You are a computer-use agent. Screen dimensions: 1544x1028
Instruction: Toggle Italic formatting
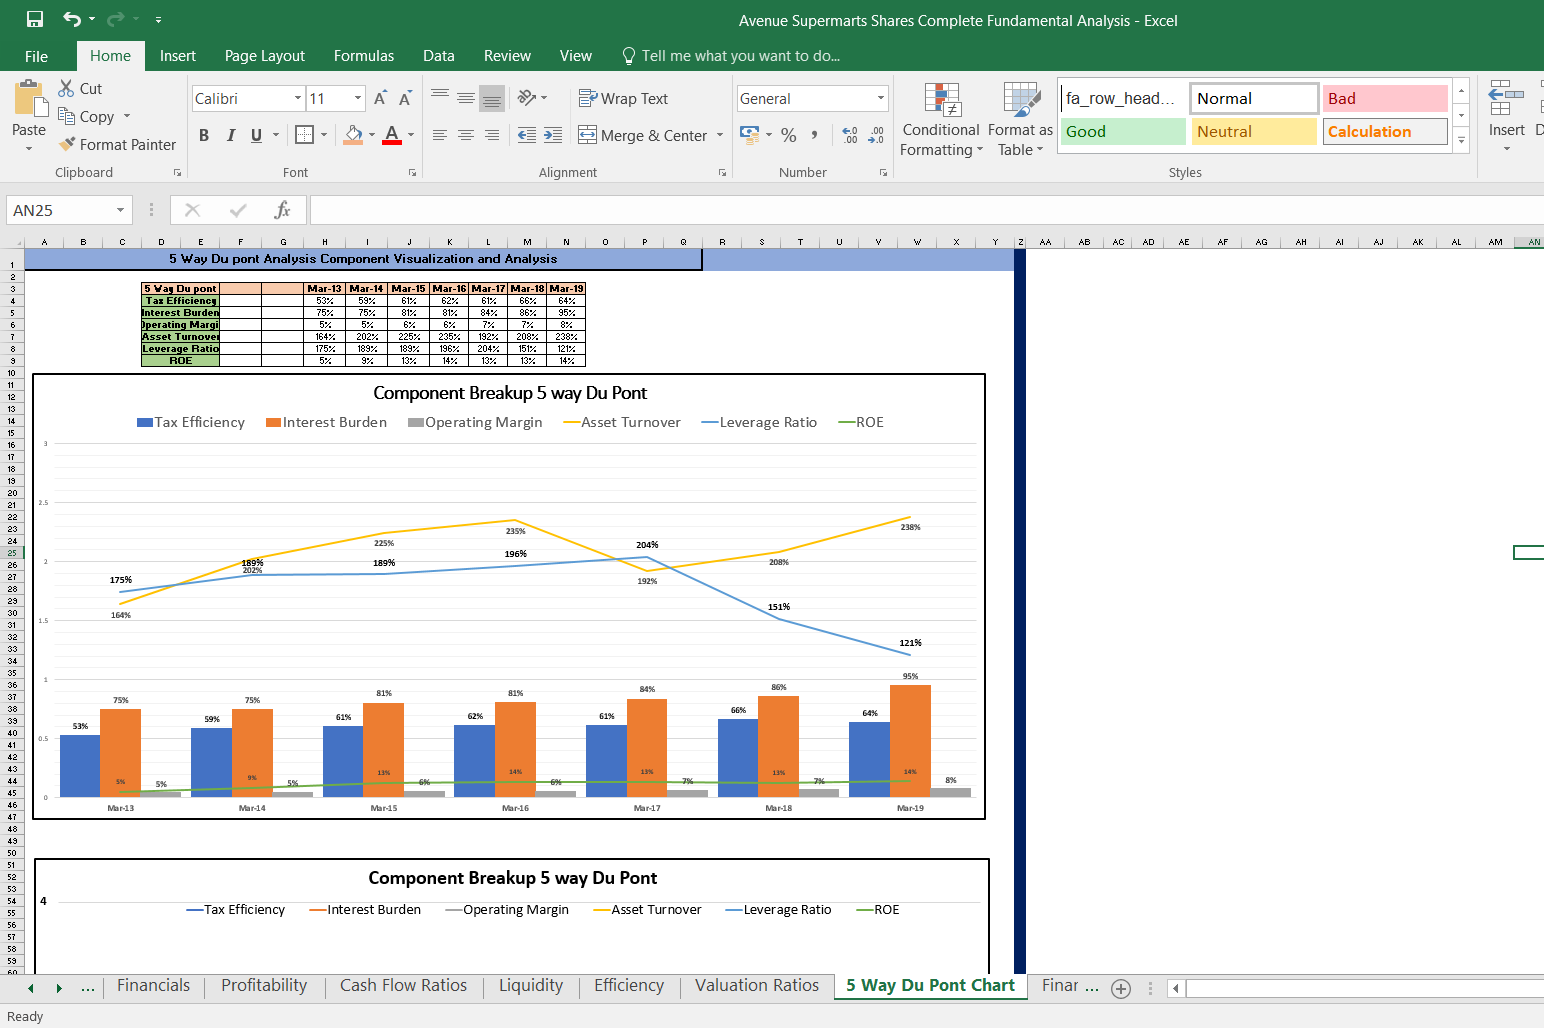[231, 135]
